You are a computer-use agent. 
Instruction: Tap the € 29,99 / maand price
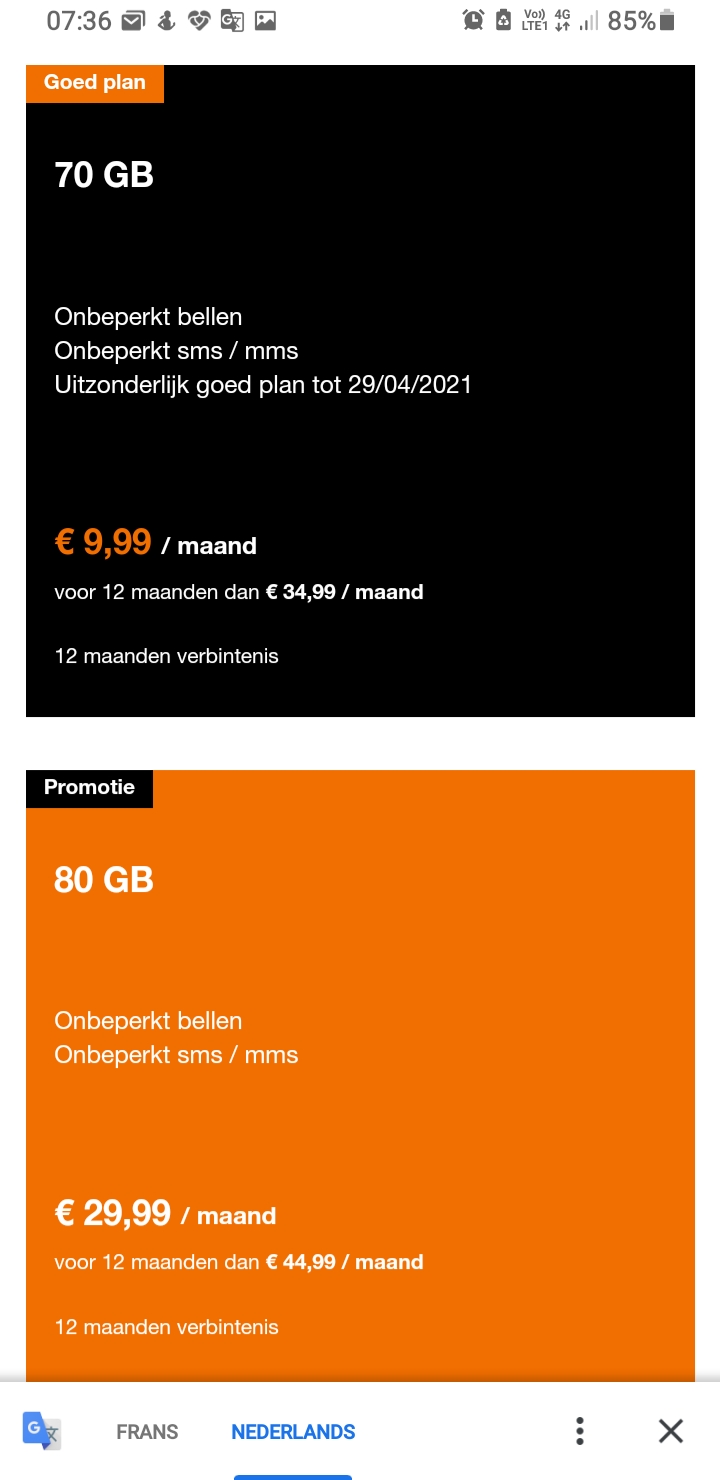tap(165, 1214)
